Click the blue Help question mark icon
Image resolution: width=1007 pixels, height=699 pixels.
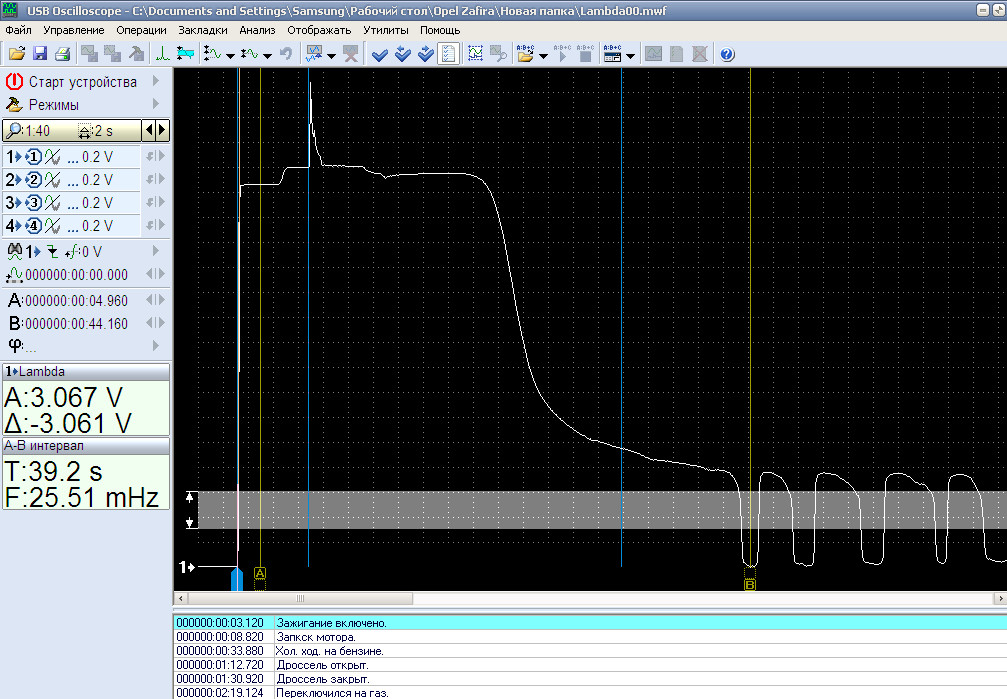[x=727, y=54]
